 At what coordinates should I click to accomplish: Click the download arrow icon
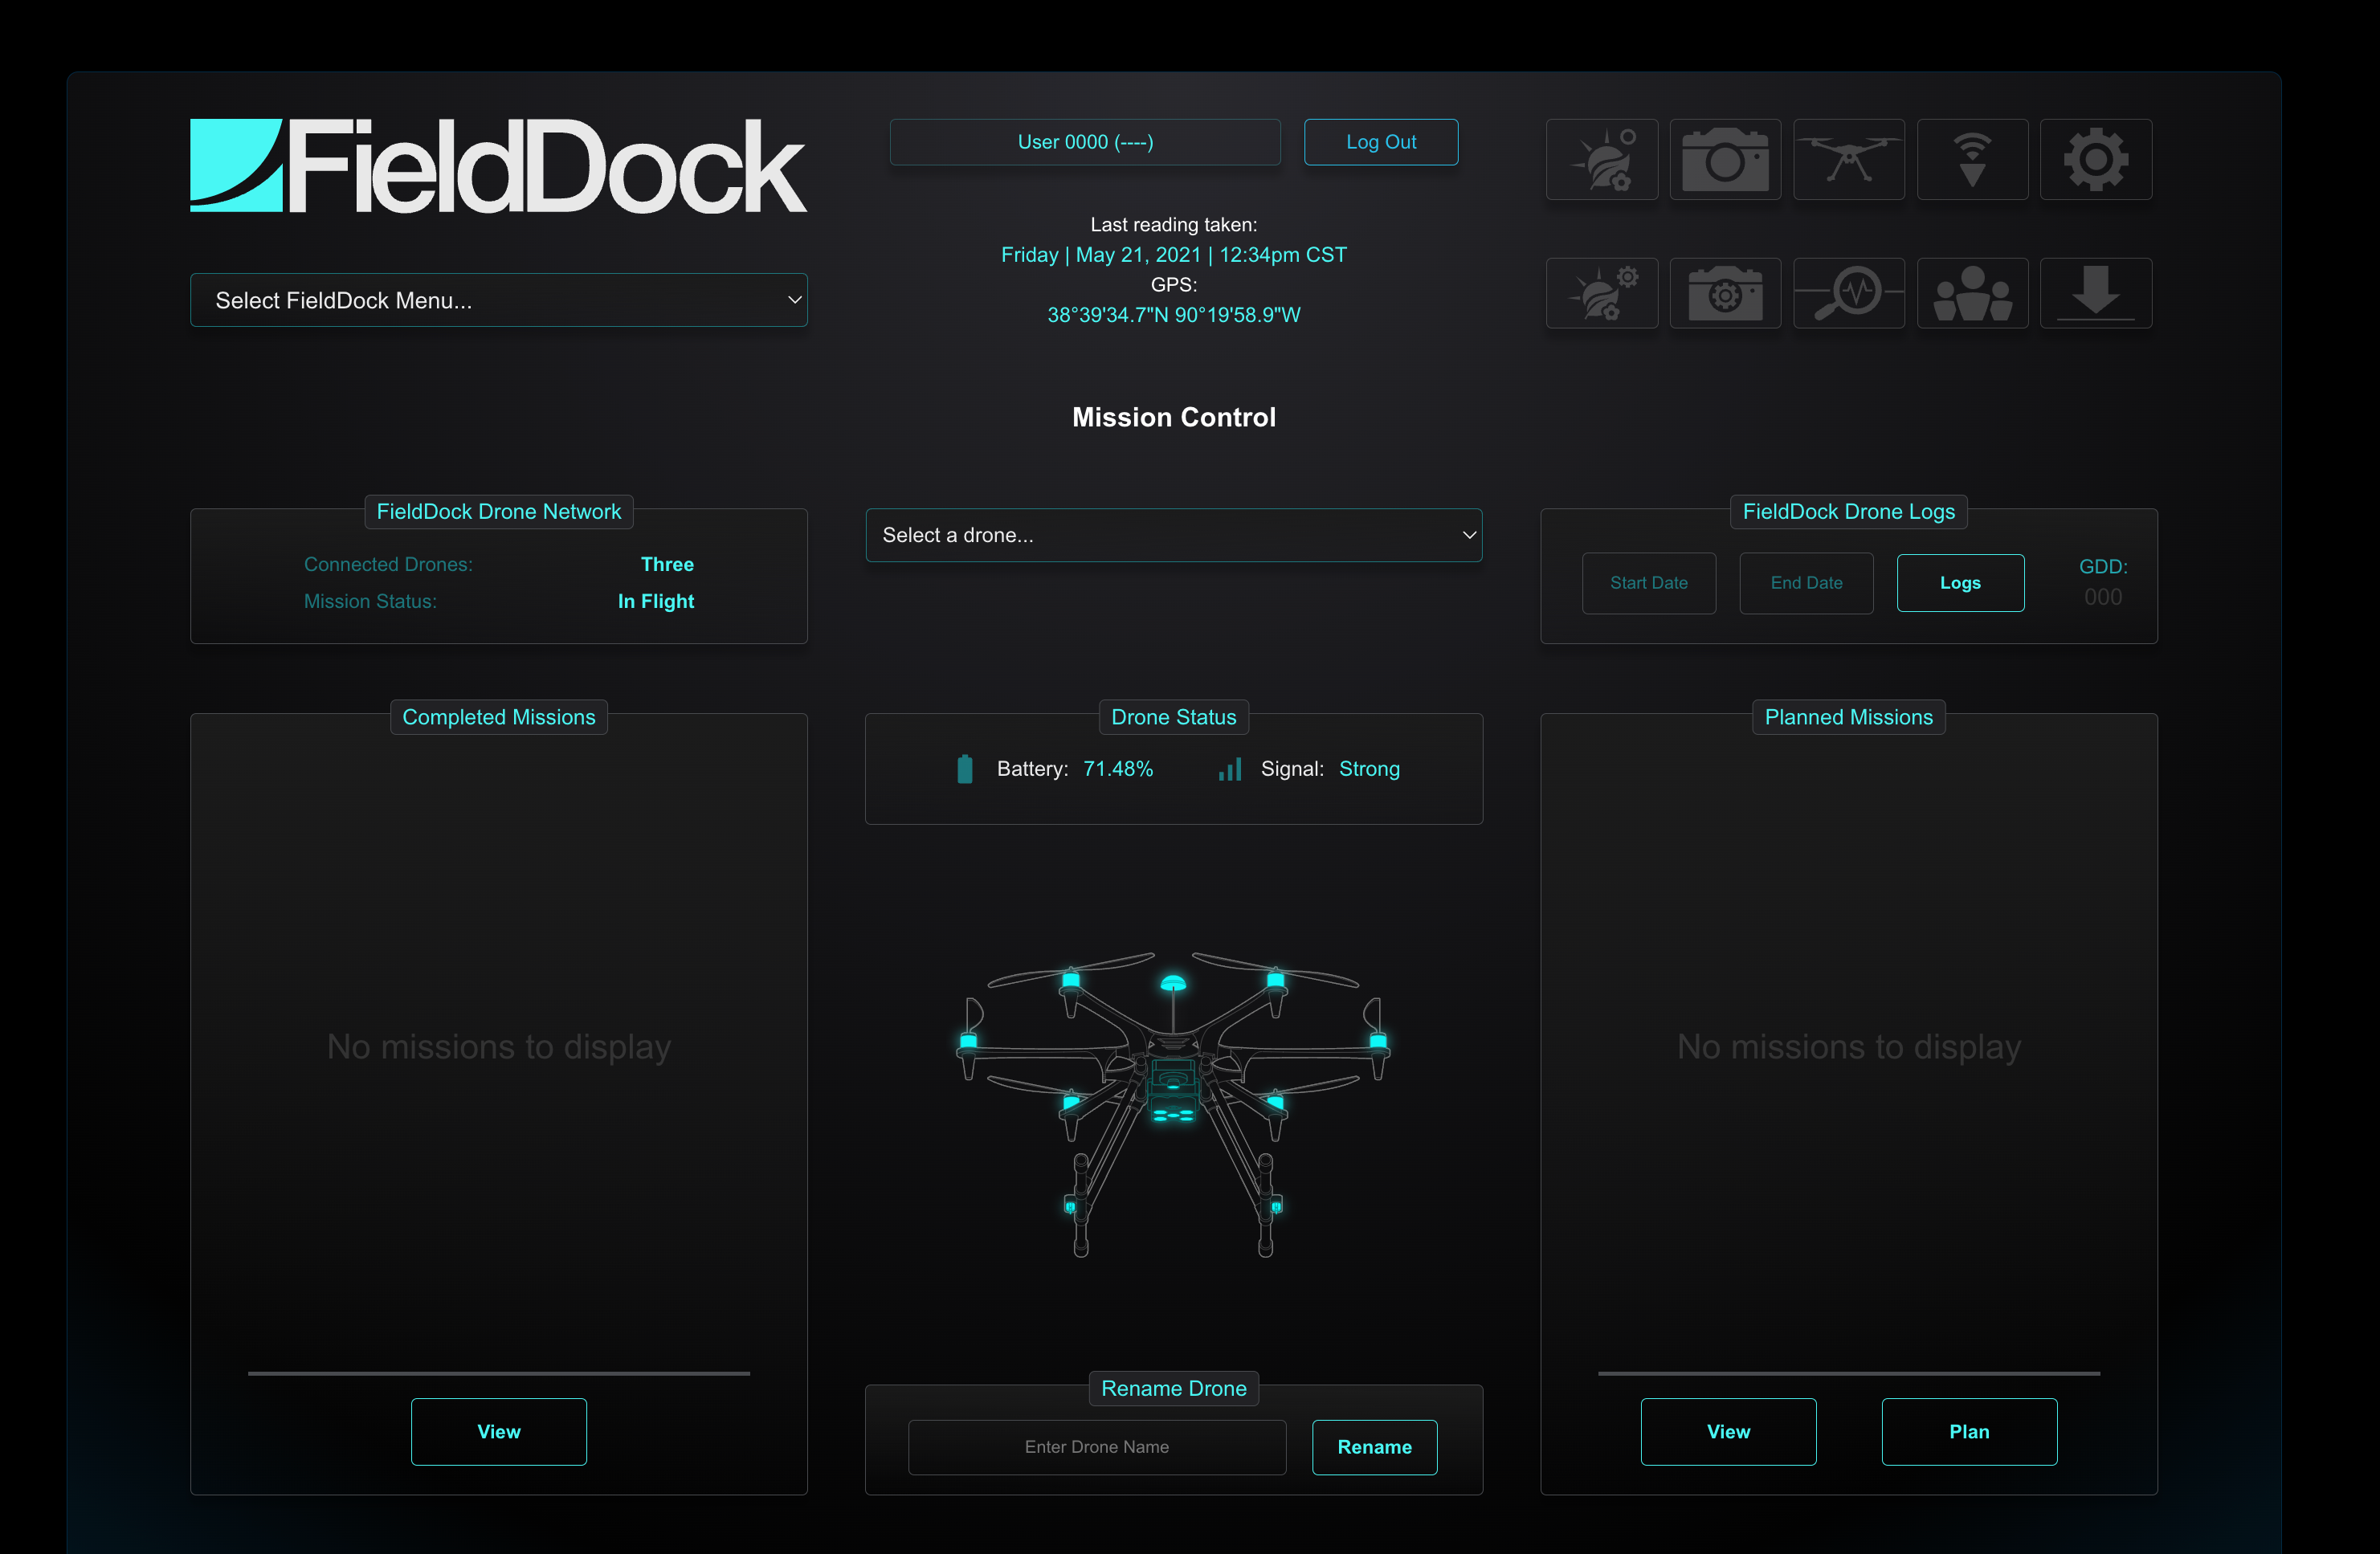tap(2095, 293)
